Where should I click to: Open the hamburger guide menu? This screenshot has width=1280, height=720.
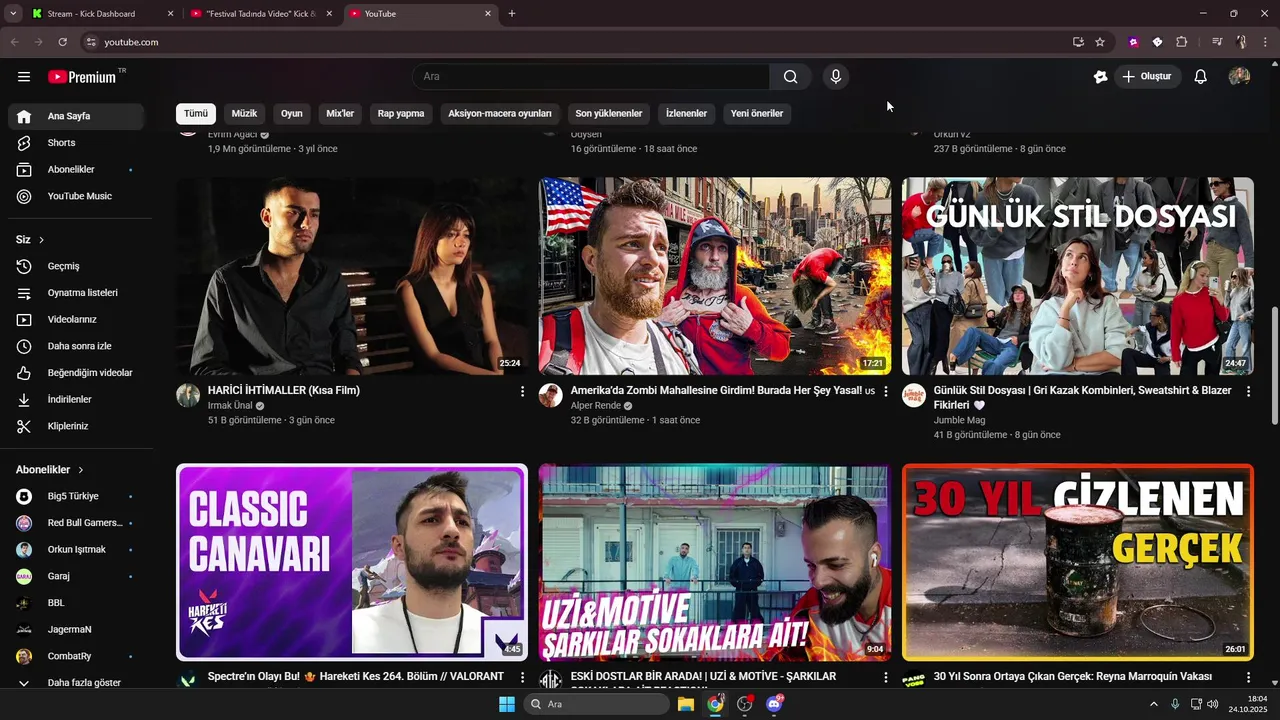[x=24, y=77]
